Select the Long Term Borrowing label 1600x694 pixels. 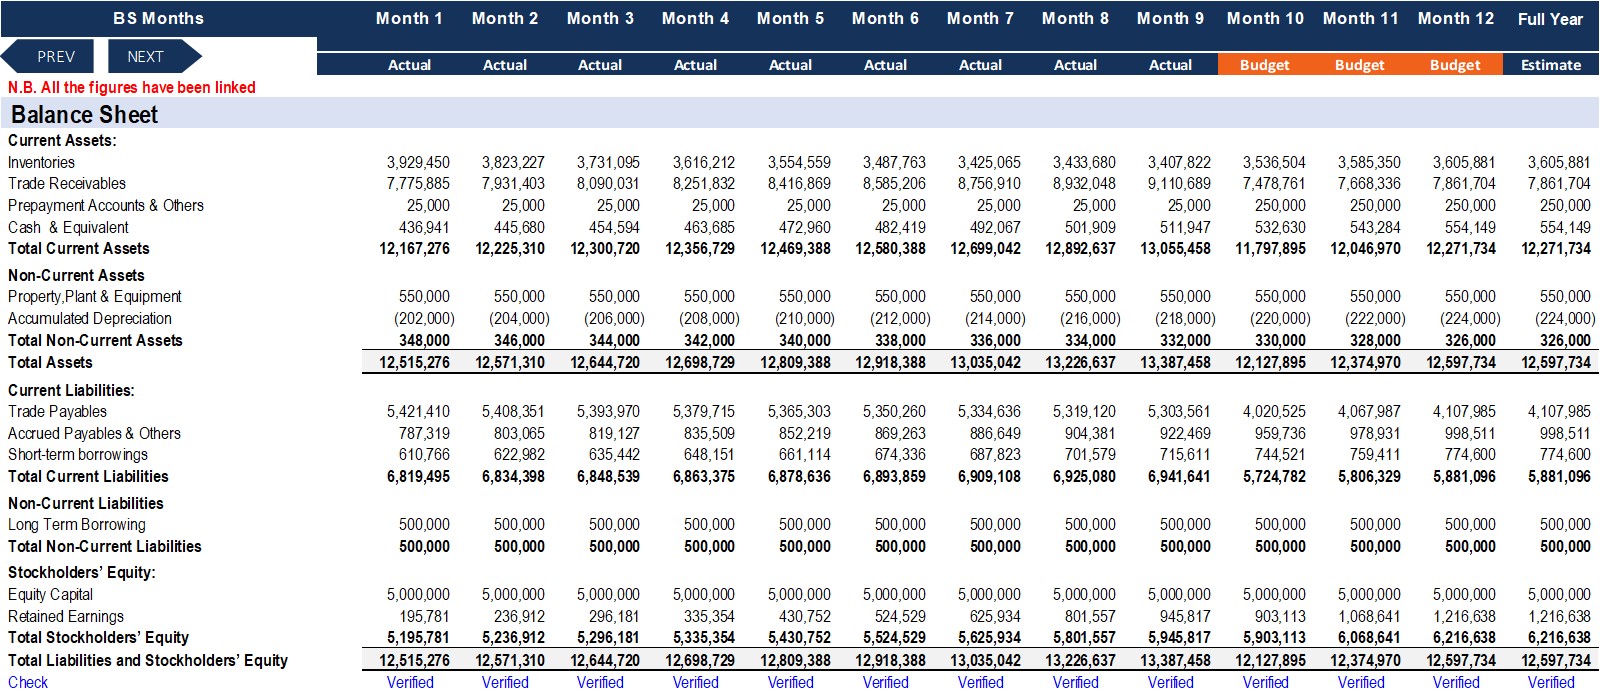tap(77, 524)
